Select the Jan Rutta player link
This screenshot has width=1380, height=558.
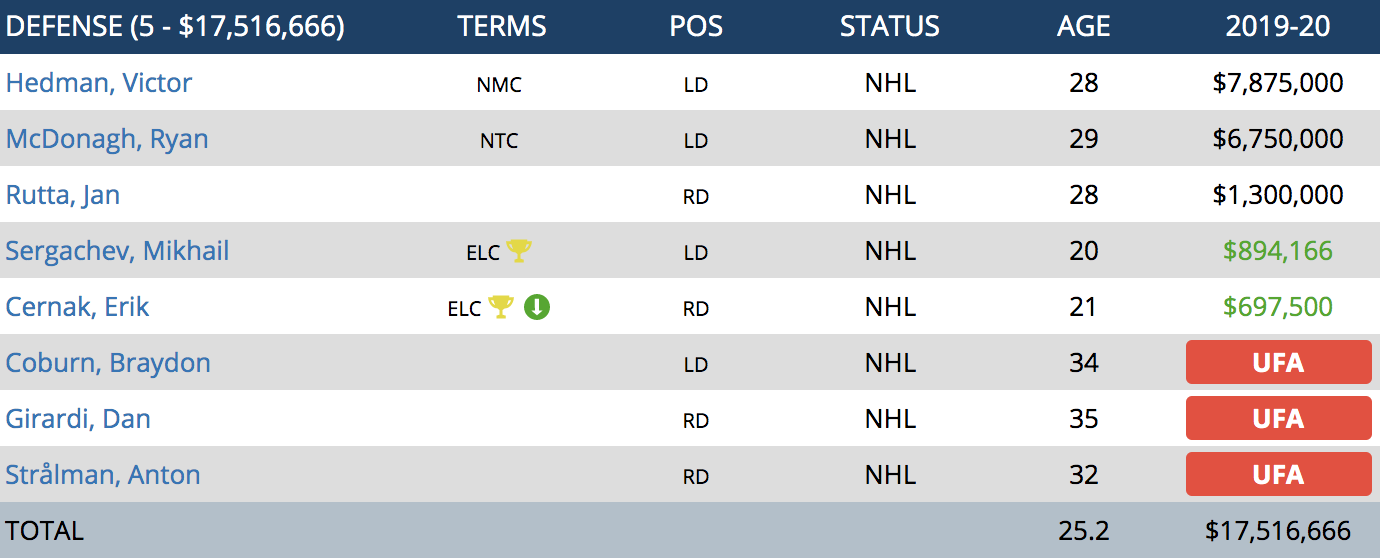[x=63, y=194]
